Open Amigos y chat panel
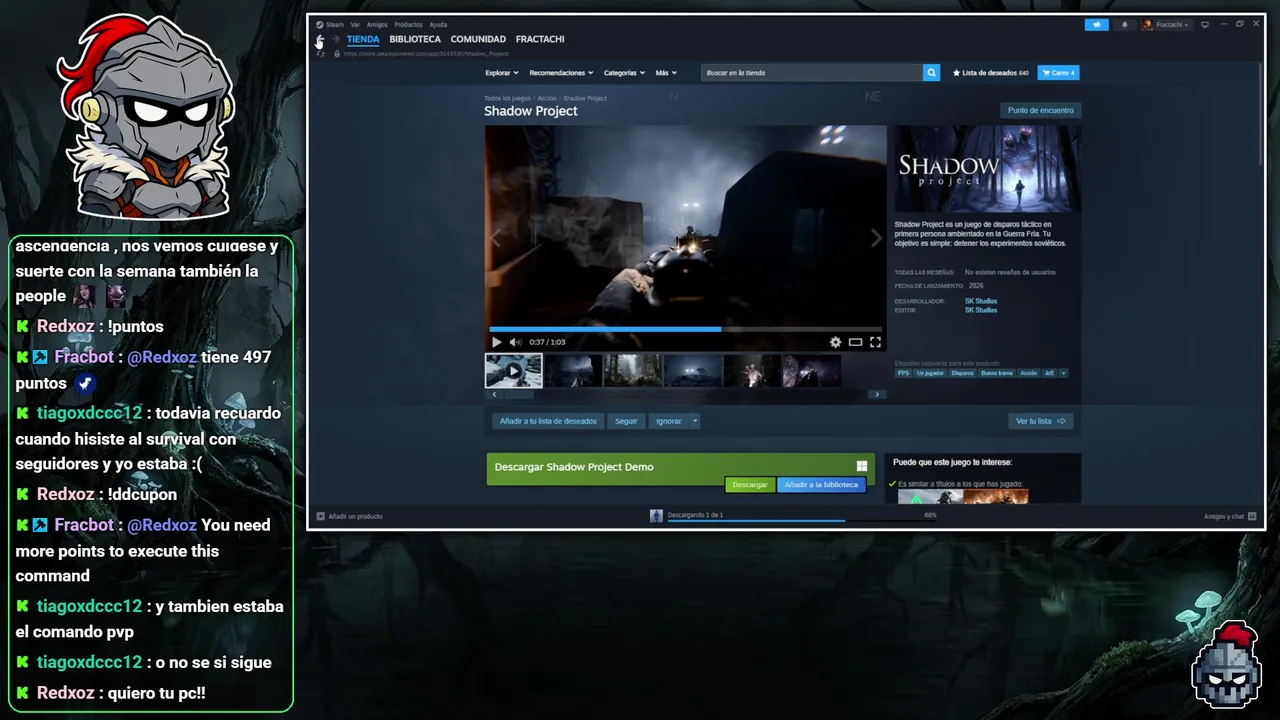 (x=1228, y=516)
